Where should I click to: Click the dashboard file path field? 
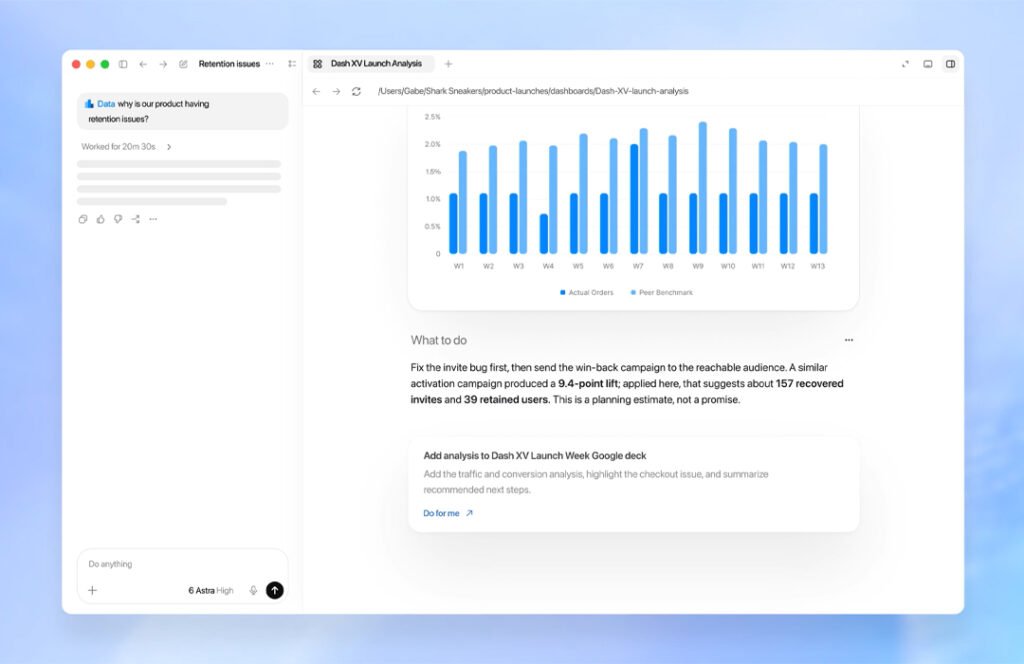pyautogui.click(x=533, y=91)
